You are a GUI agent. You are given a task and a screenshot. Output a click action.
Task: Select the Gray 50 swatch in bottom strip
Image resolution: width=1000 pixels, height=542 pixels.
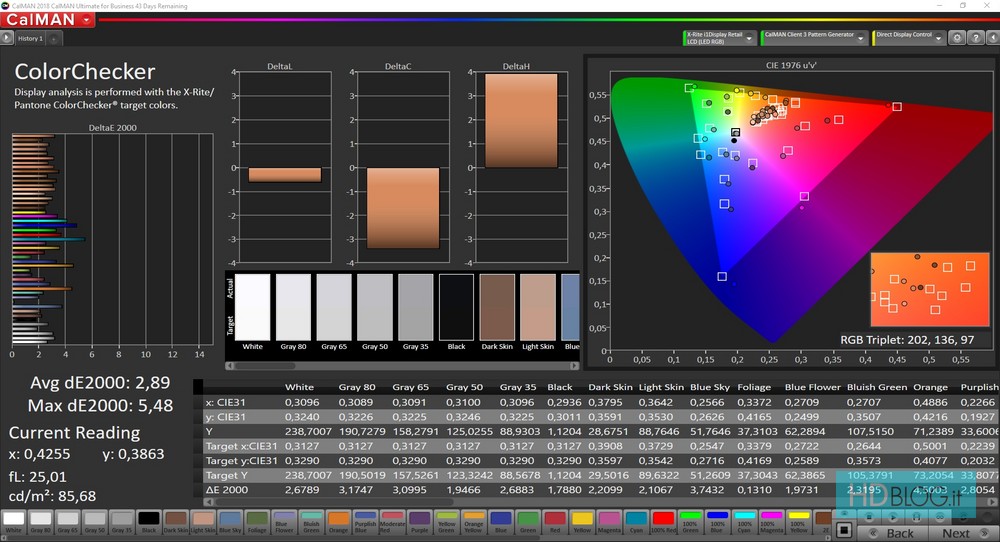pos(94,522)
